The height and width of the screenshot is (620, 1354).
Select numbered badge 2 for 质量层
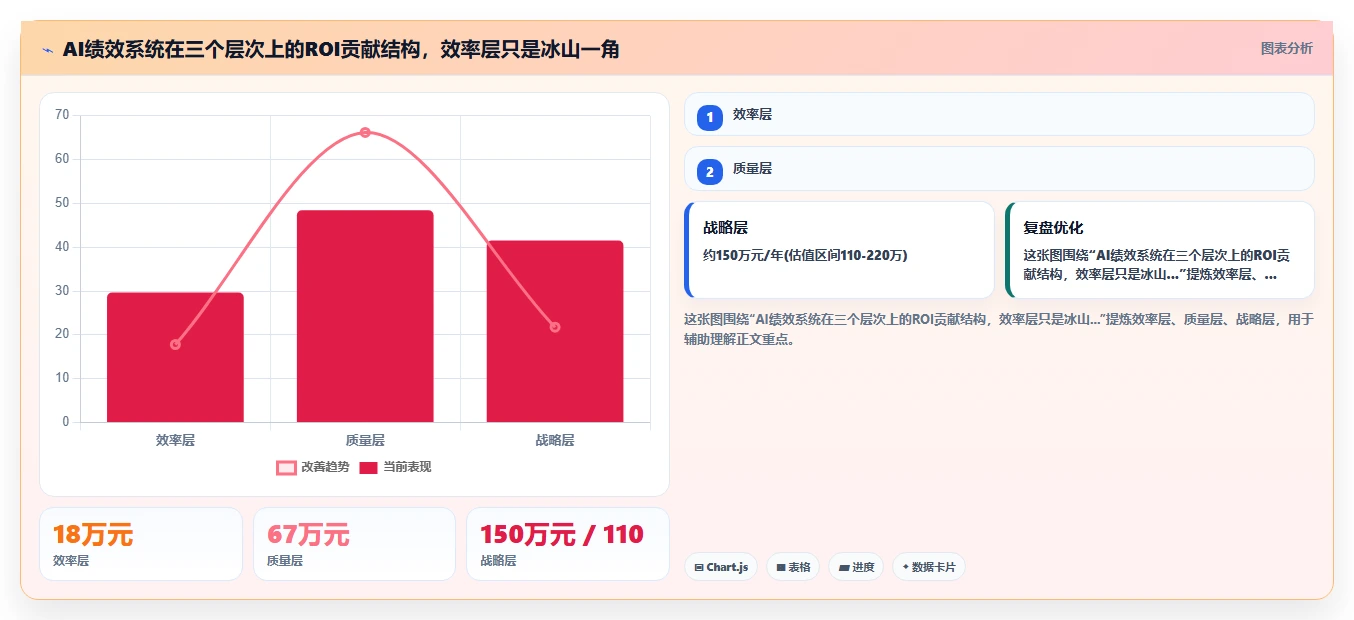point(710,172)
